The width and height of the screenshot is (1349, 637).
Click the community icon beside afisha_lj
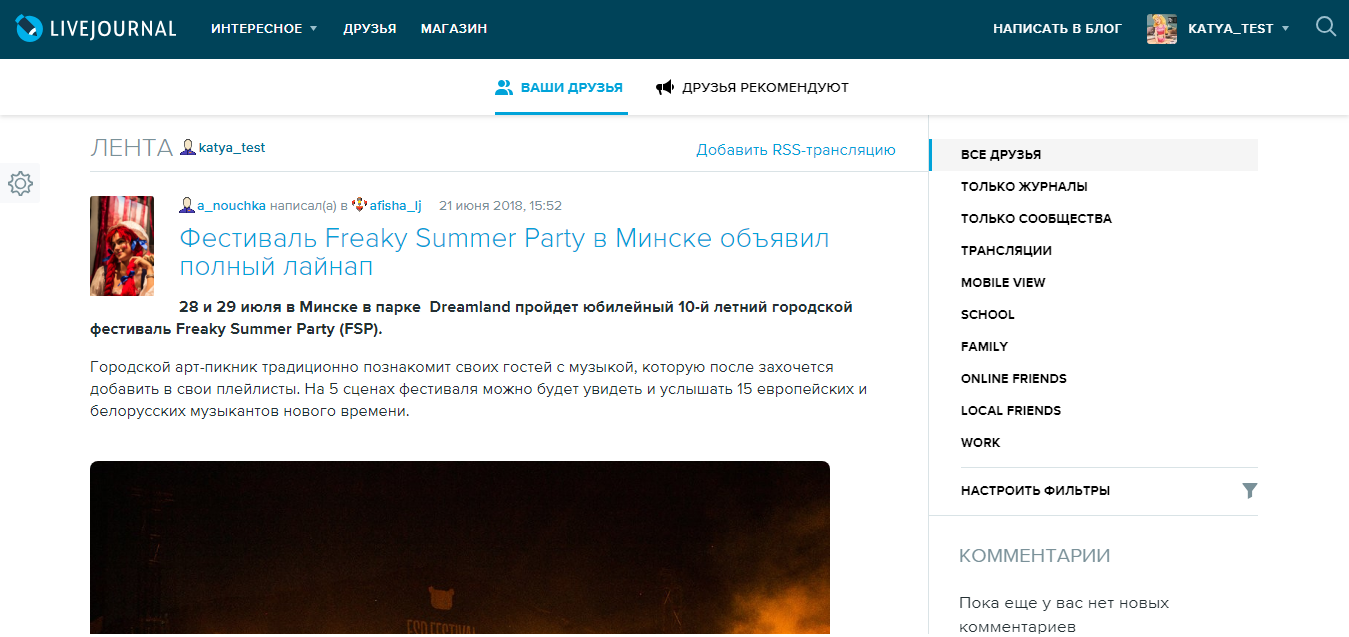click(x=359, y=205)
